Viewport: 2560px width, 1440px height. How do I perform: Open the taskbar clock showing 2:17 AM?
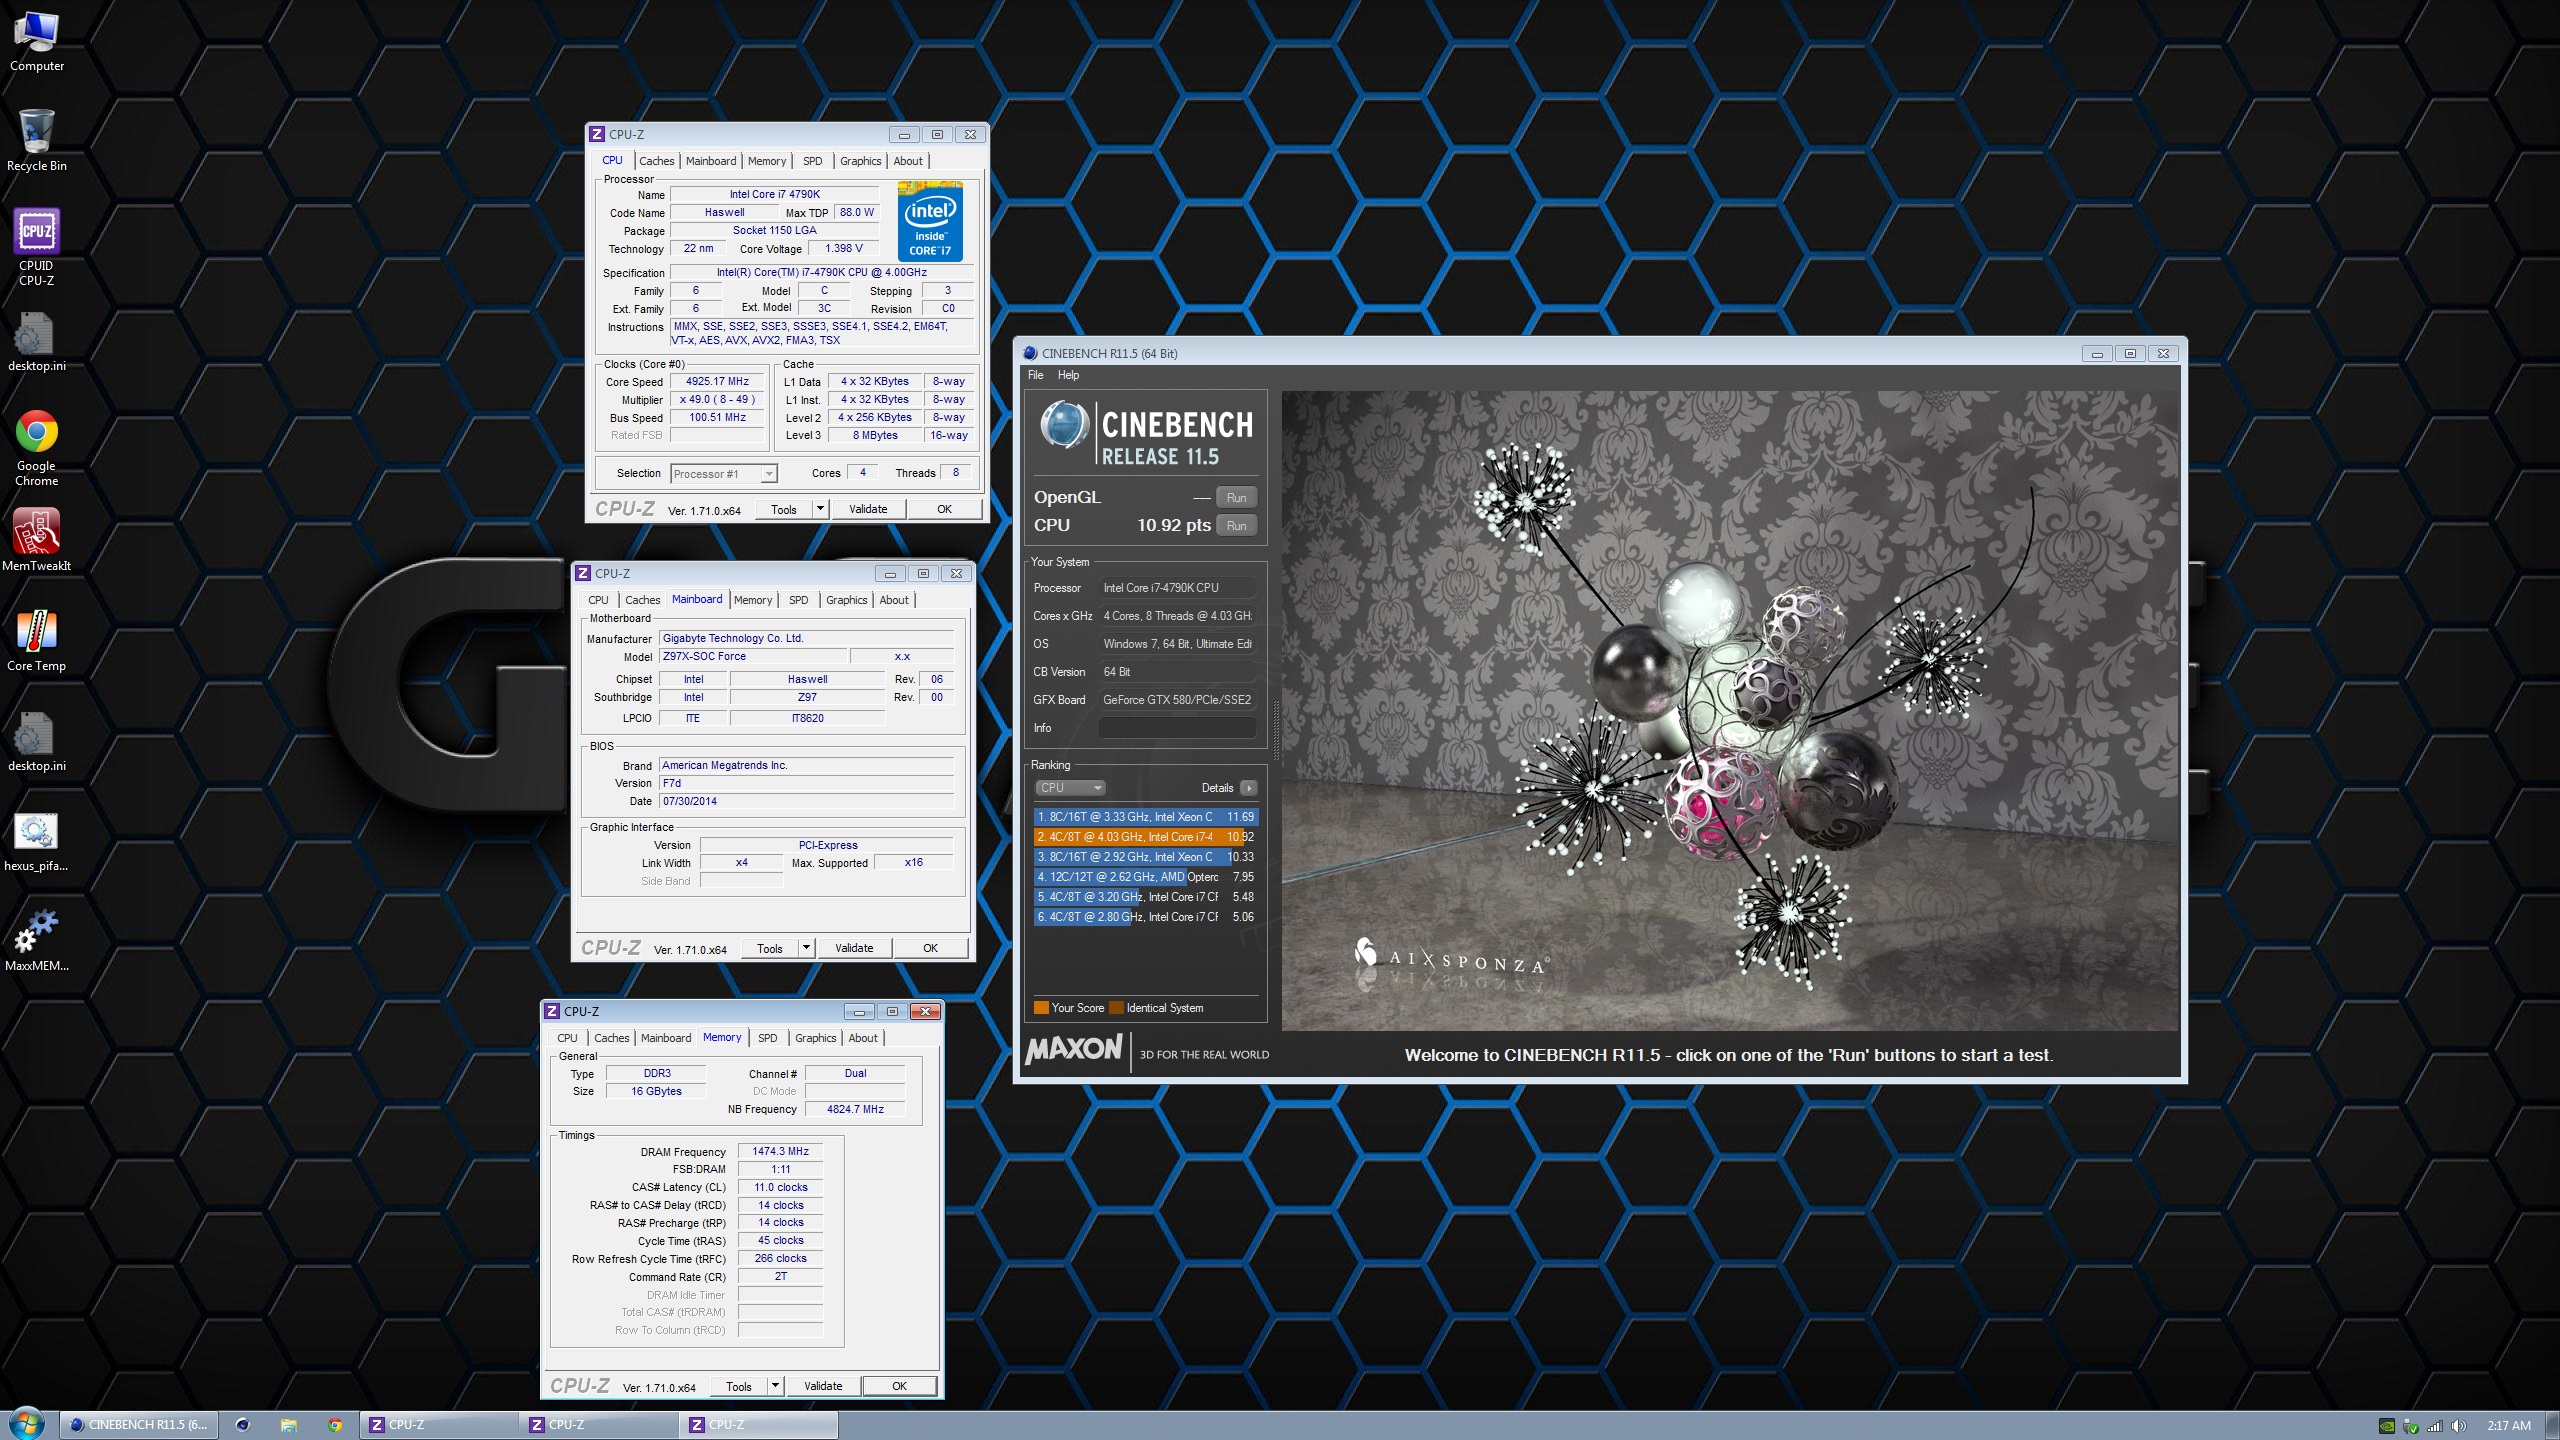2509,1426
